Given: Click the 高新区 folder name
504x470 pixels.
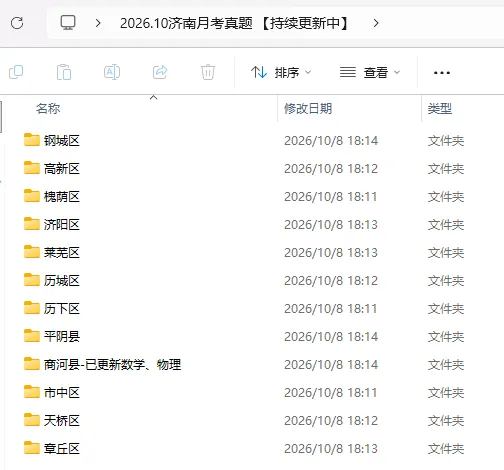Looking at the screenshot, I should 62,169.
